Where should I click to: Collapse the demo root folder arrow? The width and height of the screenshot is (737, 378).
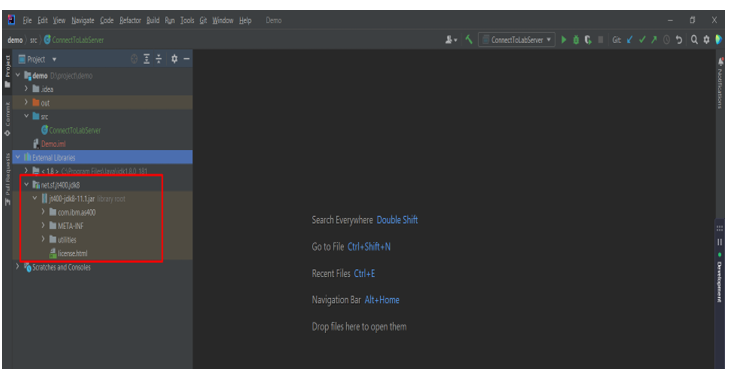[18, 75]
